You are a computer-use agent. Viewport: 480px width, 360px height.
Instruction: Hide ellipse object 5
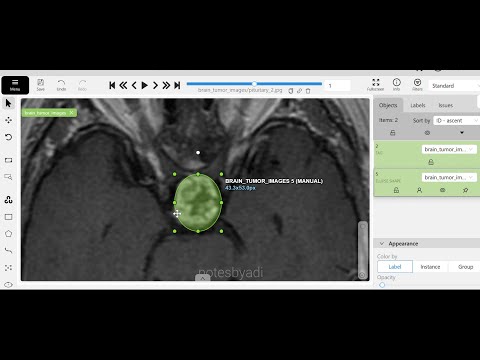pos(442,190)
